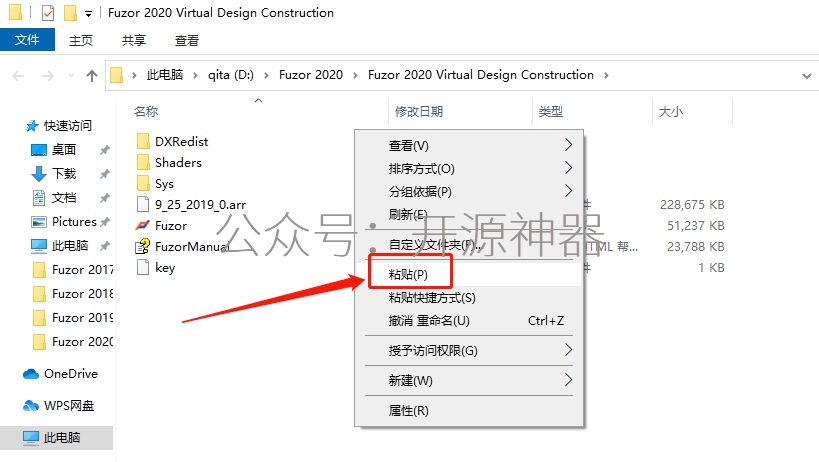Screen dimensions: 819x462
Task: Open the 文件 ribbon tab
Action: tap(27, 40)
